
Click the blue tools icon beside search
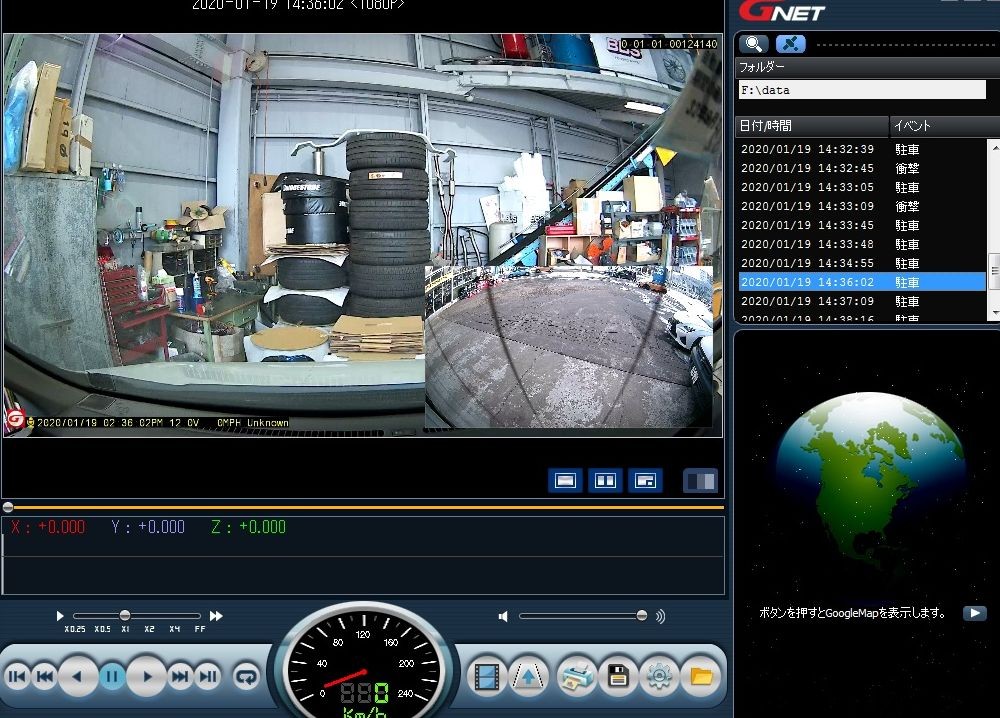coord(791,44)
